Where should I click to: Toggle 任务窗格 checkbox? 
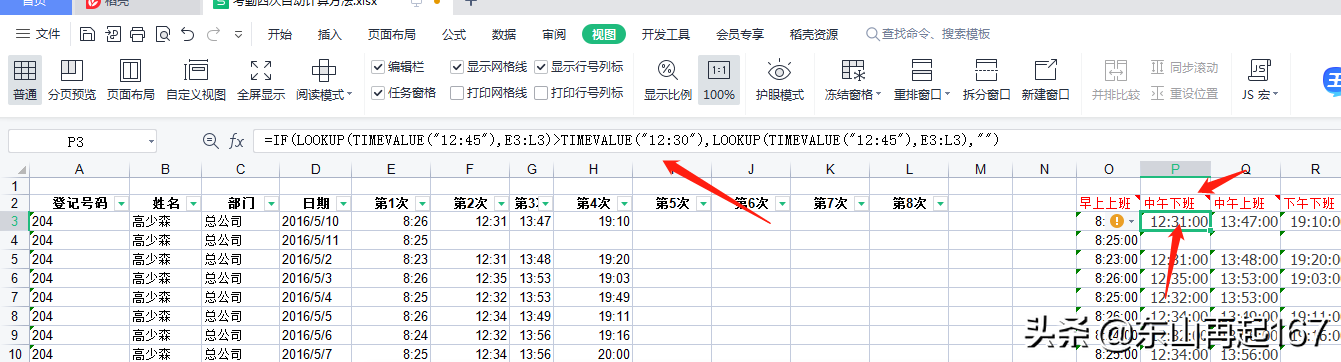click(x=378, y=93)
